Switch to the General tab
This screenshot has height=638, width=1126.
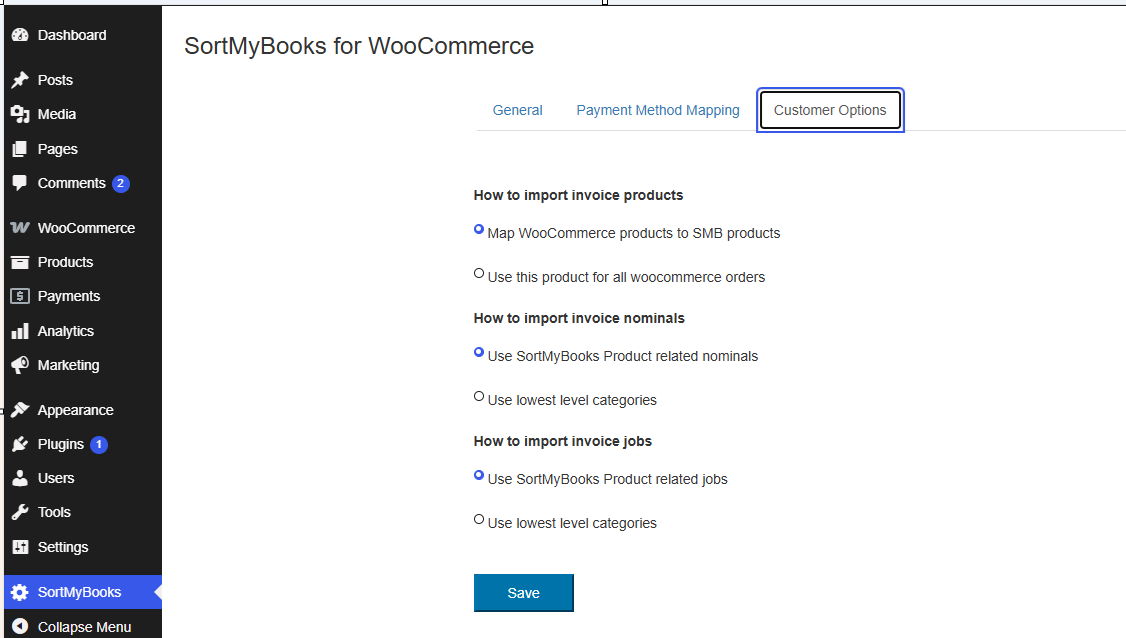click(x=517, y=110)
